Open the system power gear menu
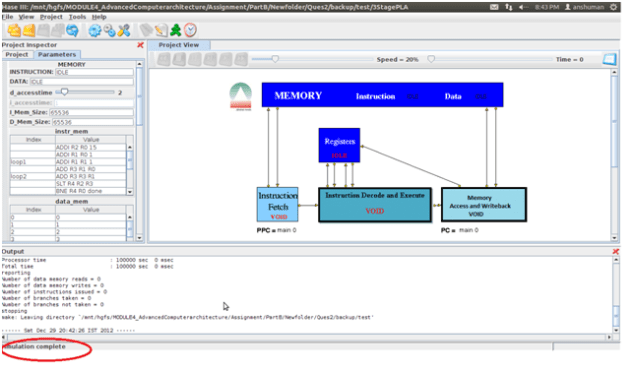The width and height of the screenshot is (635, 371). [x=614, y=7]
